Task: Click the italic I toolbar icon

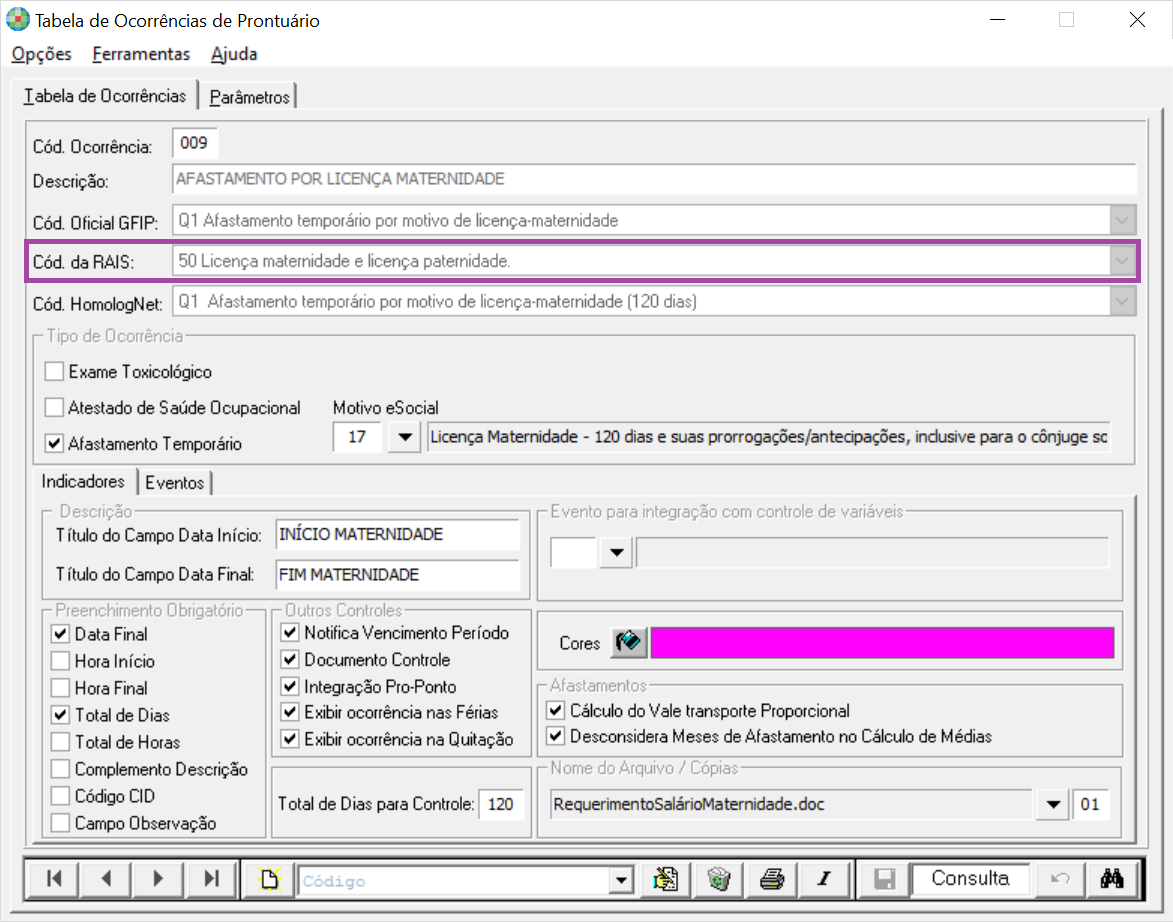Action: coord(824,879)
